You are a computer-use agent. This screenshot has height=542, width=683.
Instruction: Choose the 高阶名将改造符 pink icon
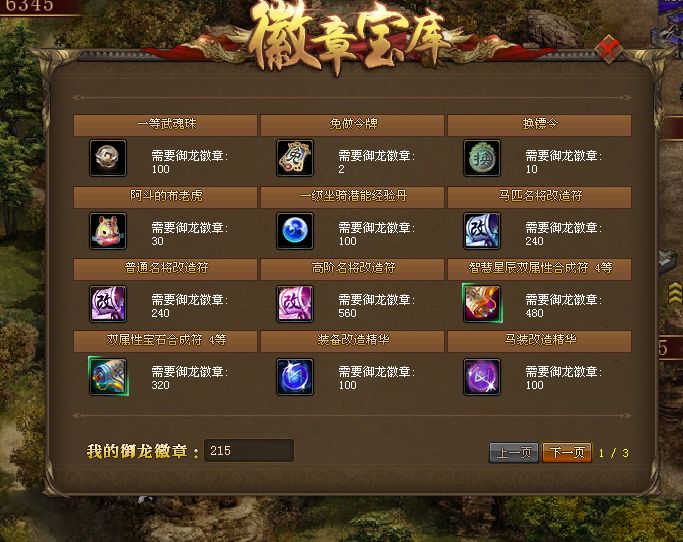pos(295,304)
